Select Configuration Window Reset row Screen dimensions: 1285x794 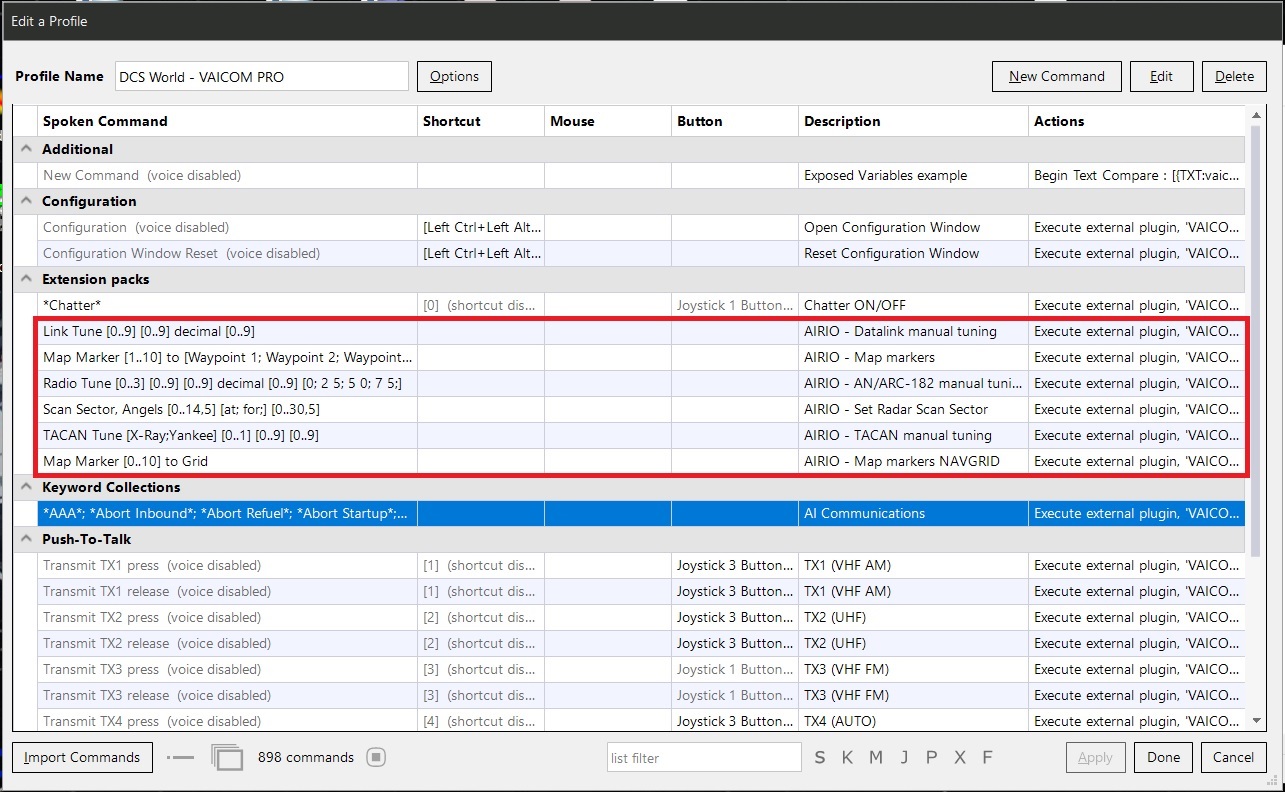click(x=641, y=253)
